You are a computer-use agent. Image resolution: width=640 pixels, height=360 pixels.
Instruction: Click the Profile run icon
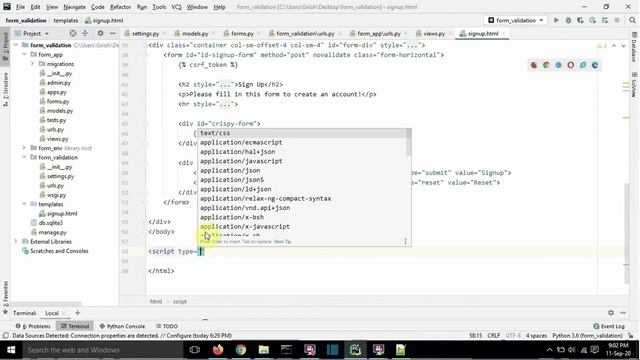[x=592, y=20]
